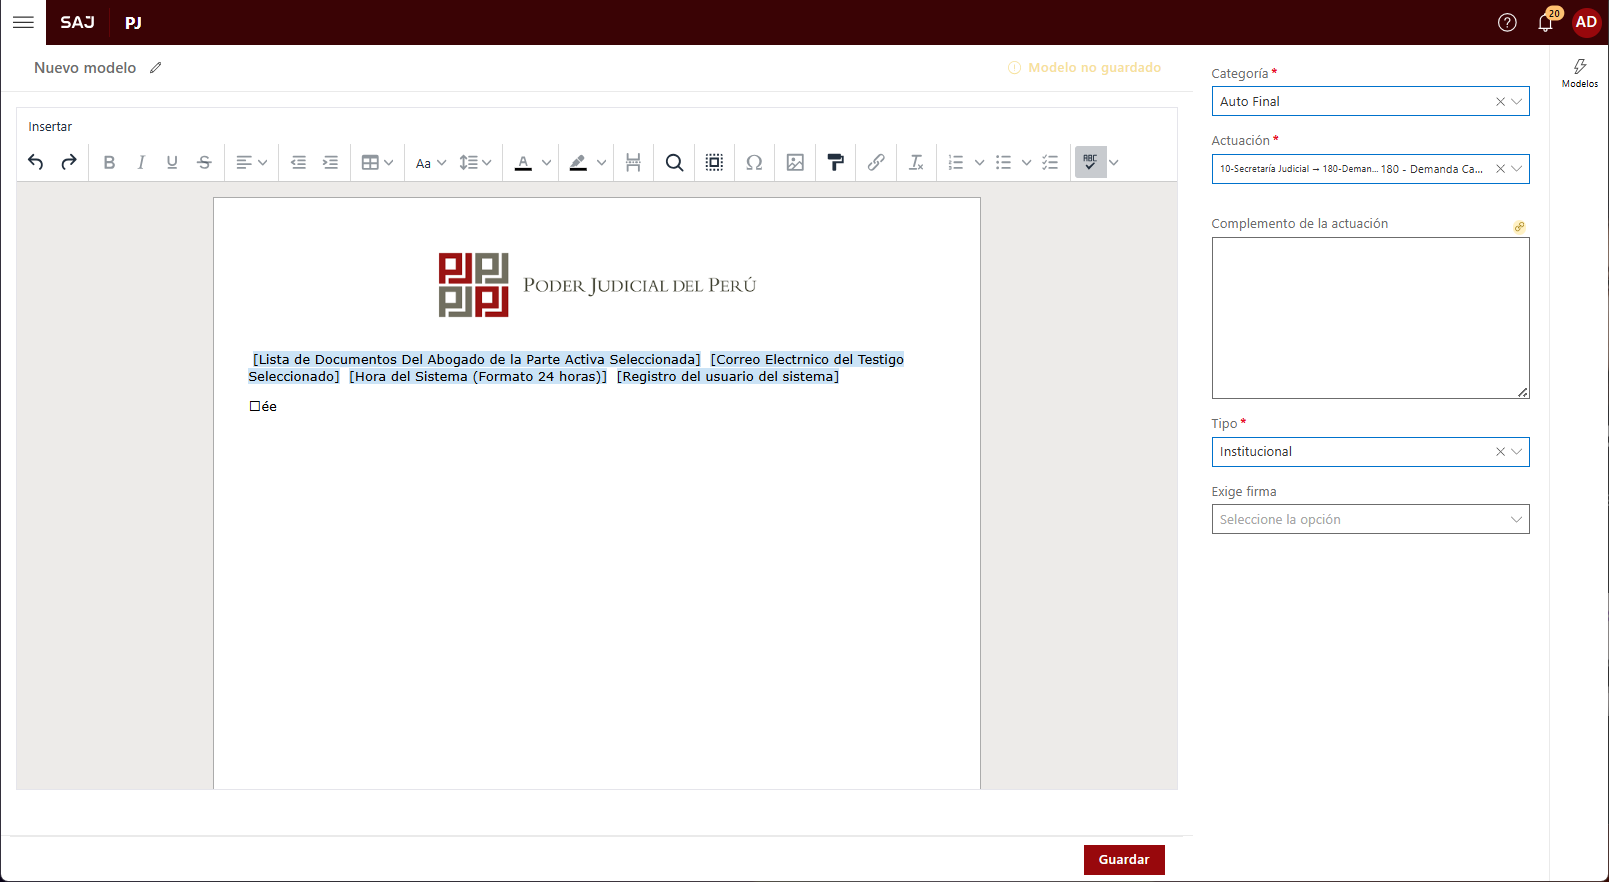The width and height of the screenshot is (1609, 882).
Task: Click the font color swatch button
Action: [523, 162]
